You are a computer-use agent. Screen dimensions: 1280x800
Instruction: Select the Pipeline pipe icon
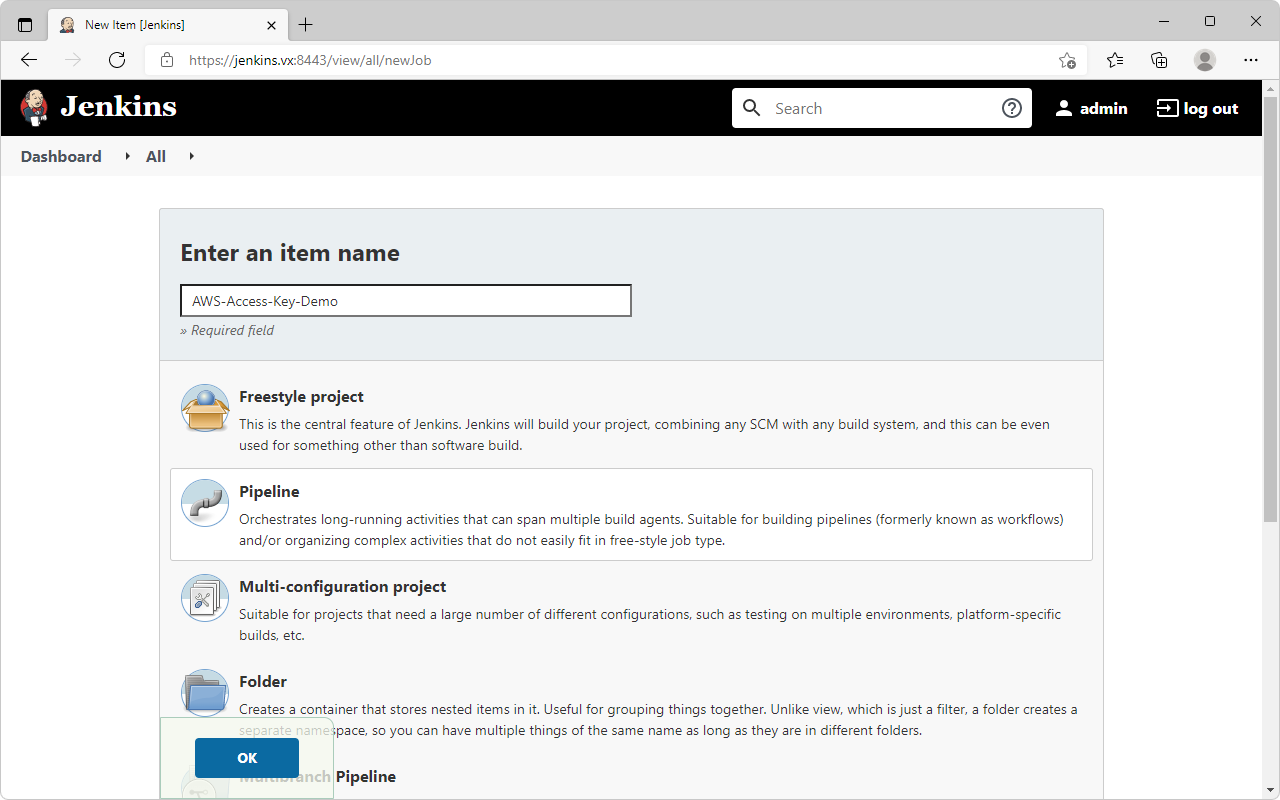pos(205,503)
